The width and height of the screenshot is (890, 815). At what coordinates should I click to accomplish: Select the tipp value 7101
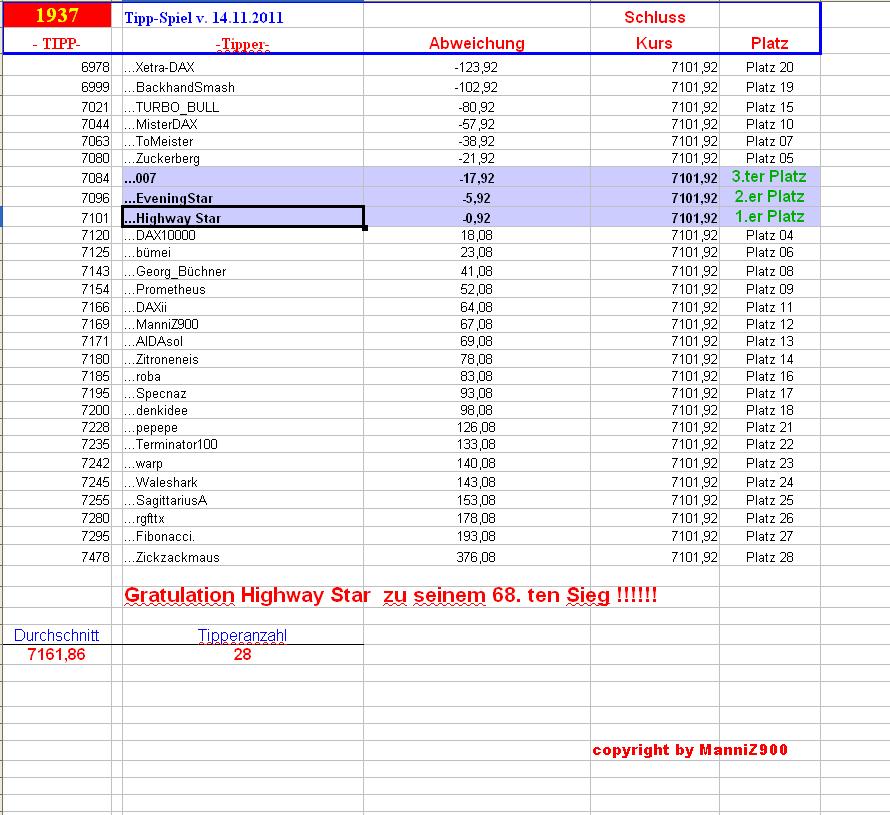(x=95, y=218)
